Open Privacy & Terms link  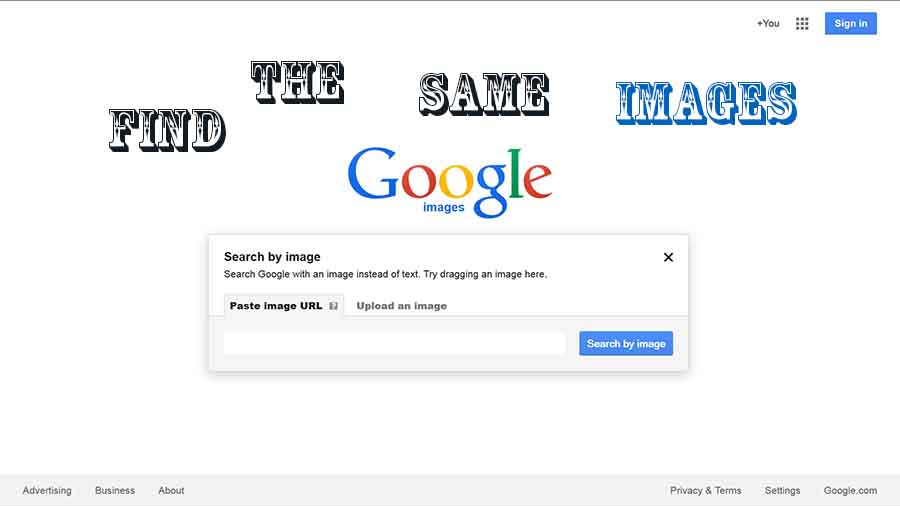[x=705, y=491]
